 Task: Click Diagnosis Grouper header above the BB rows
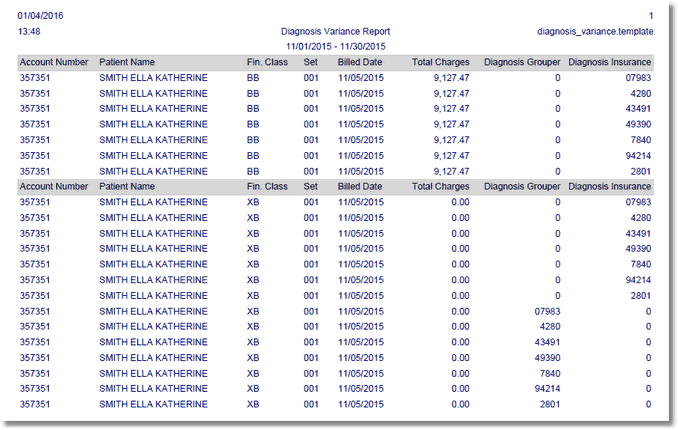pyautogui.click(x=522, y=62)
